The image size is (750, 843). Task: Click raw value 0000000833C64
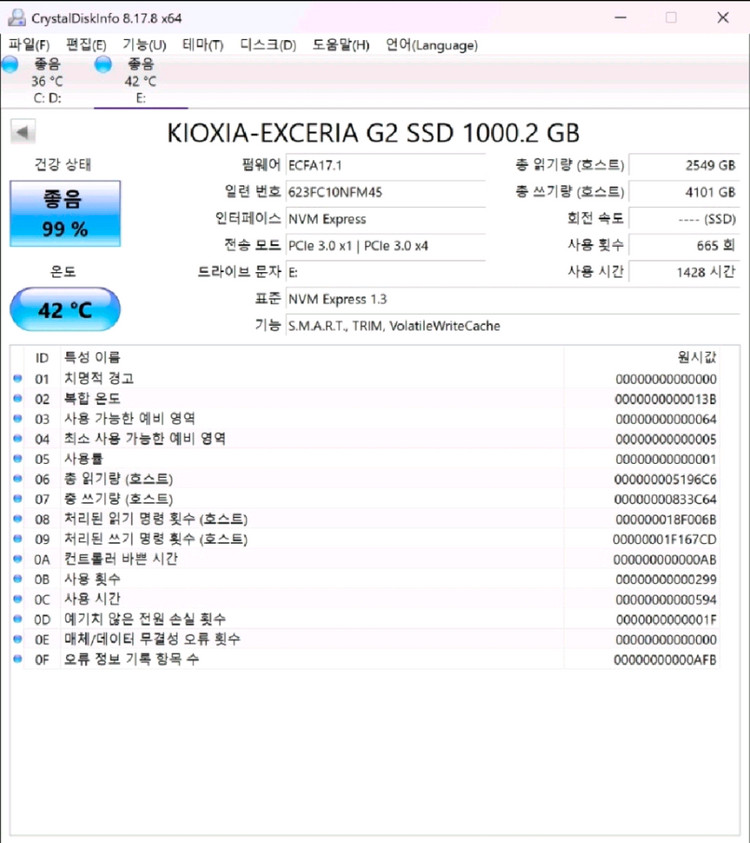pos(666,499)
